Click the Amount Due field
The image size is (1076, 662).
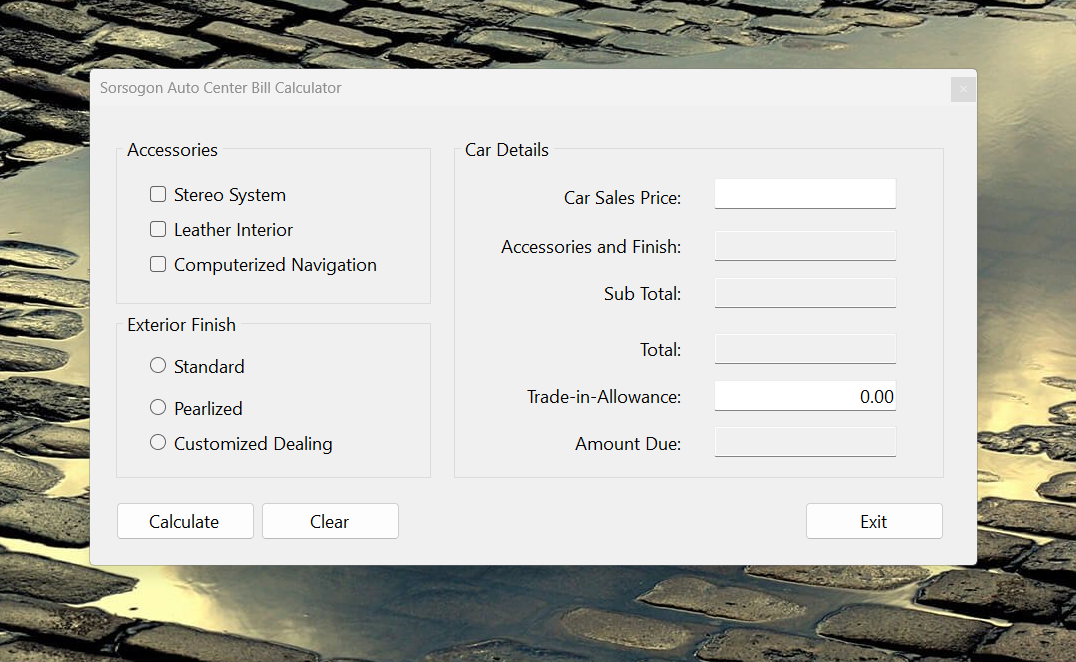tap(805, 443)
